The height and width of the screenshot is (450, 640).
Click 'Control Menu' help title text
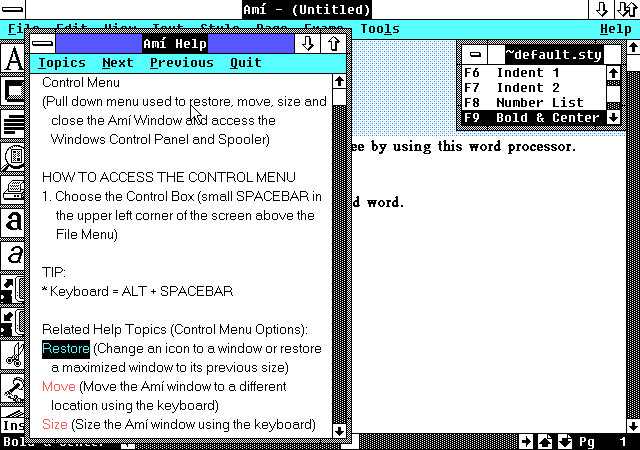[x=81, y=82]
